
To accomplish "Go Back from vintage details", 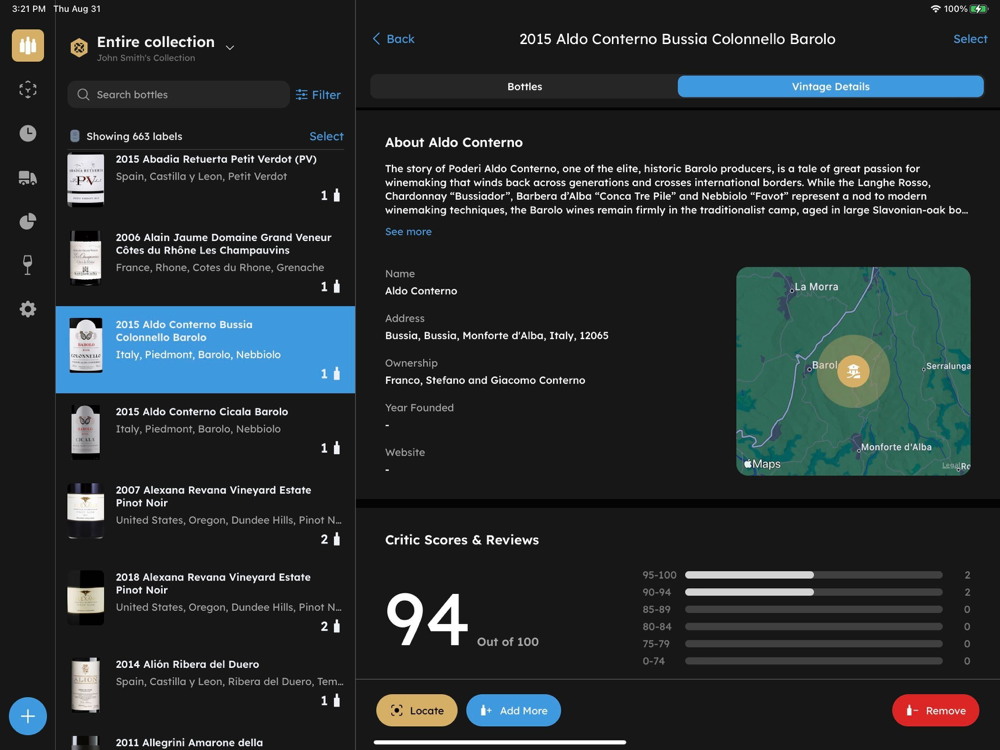I will click(x=393, y=39).
